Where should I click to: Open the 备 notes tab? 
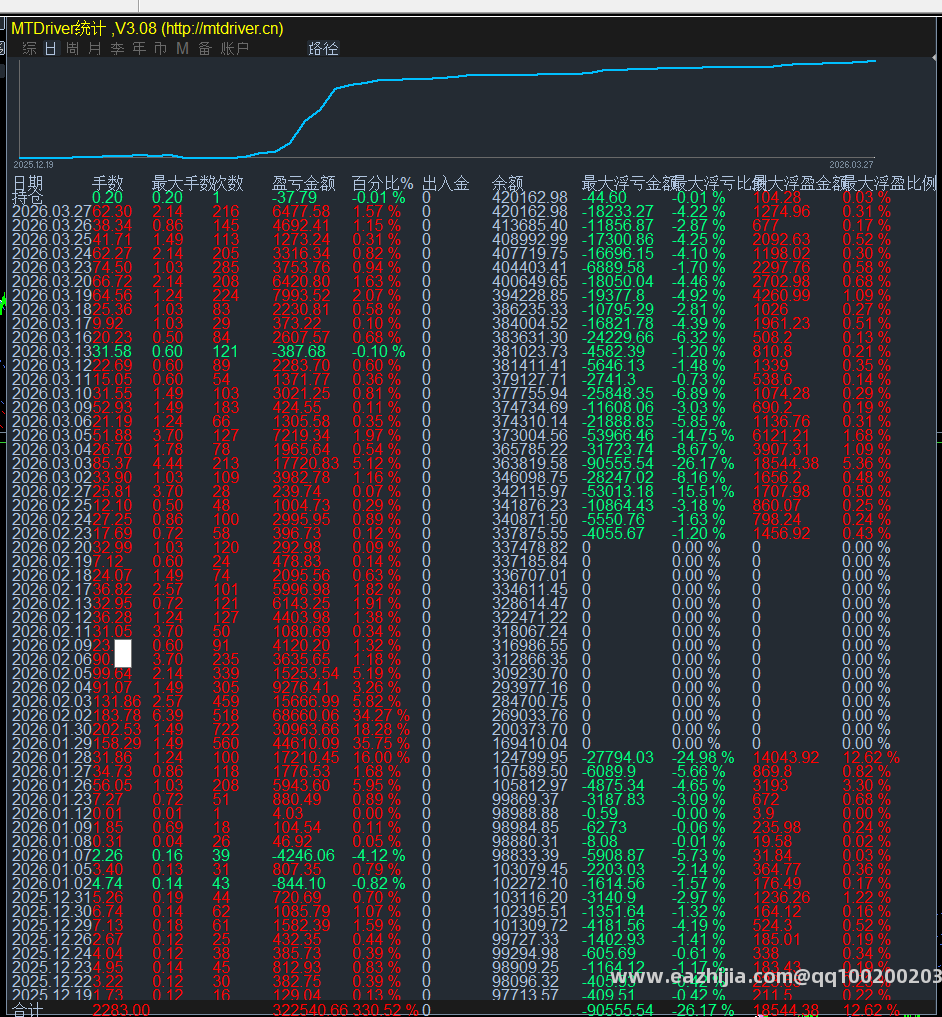(x=205, y=49)
